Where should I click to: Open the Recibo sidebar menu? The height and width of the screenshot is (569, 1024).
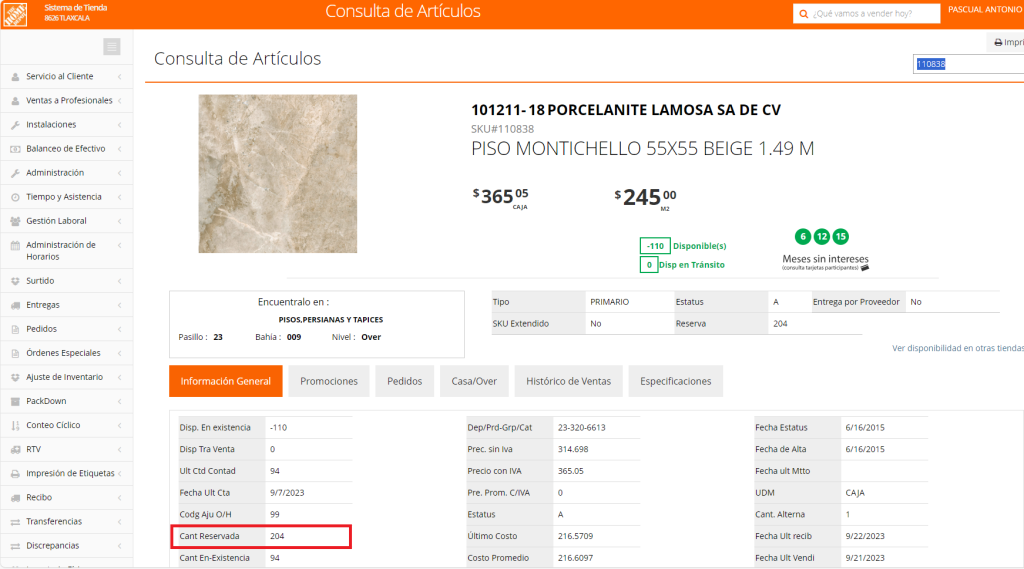pos(67,498)
